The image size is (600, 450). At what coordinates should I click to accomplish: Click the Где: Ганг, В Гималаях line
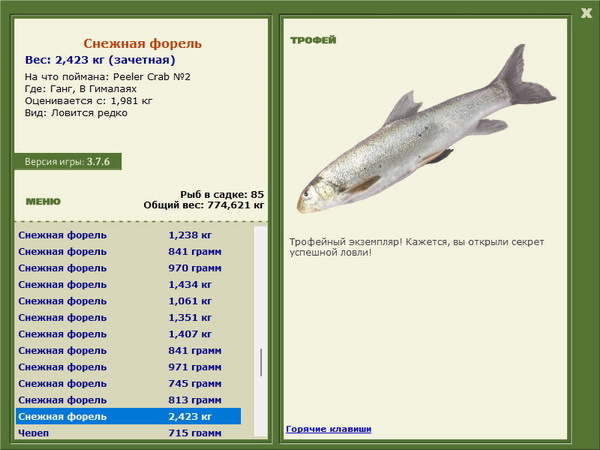pos(80,89)
